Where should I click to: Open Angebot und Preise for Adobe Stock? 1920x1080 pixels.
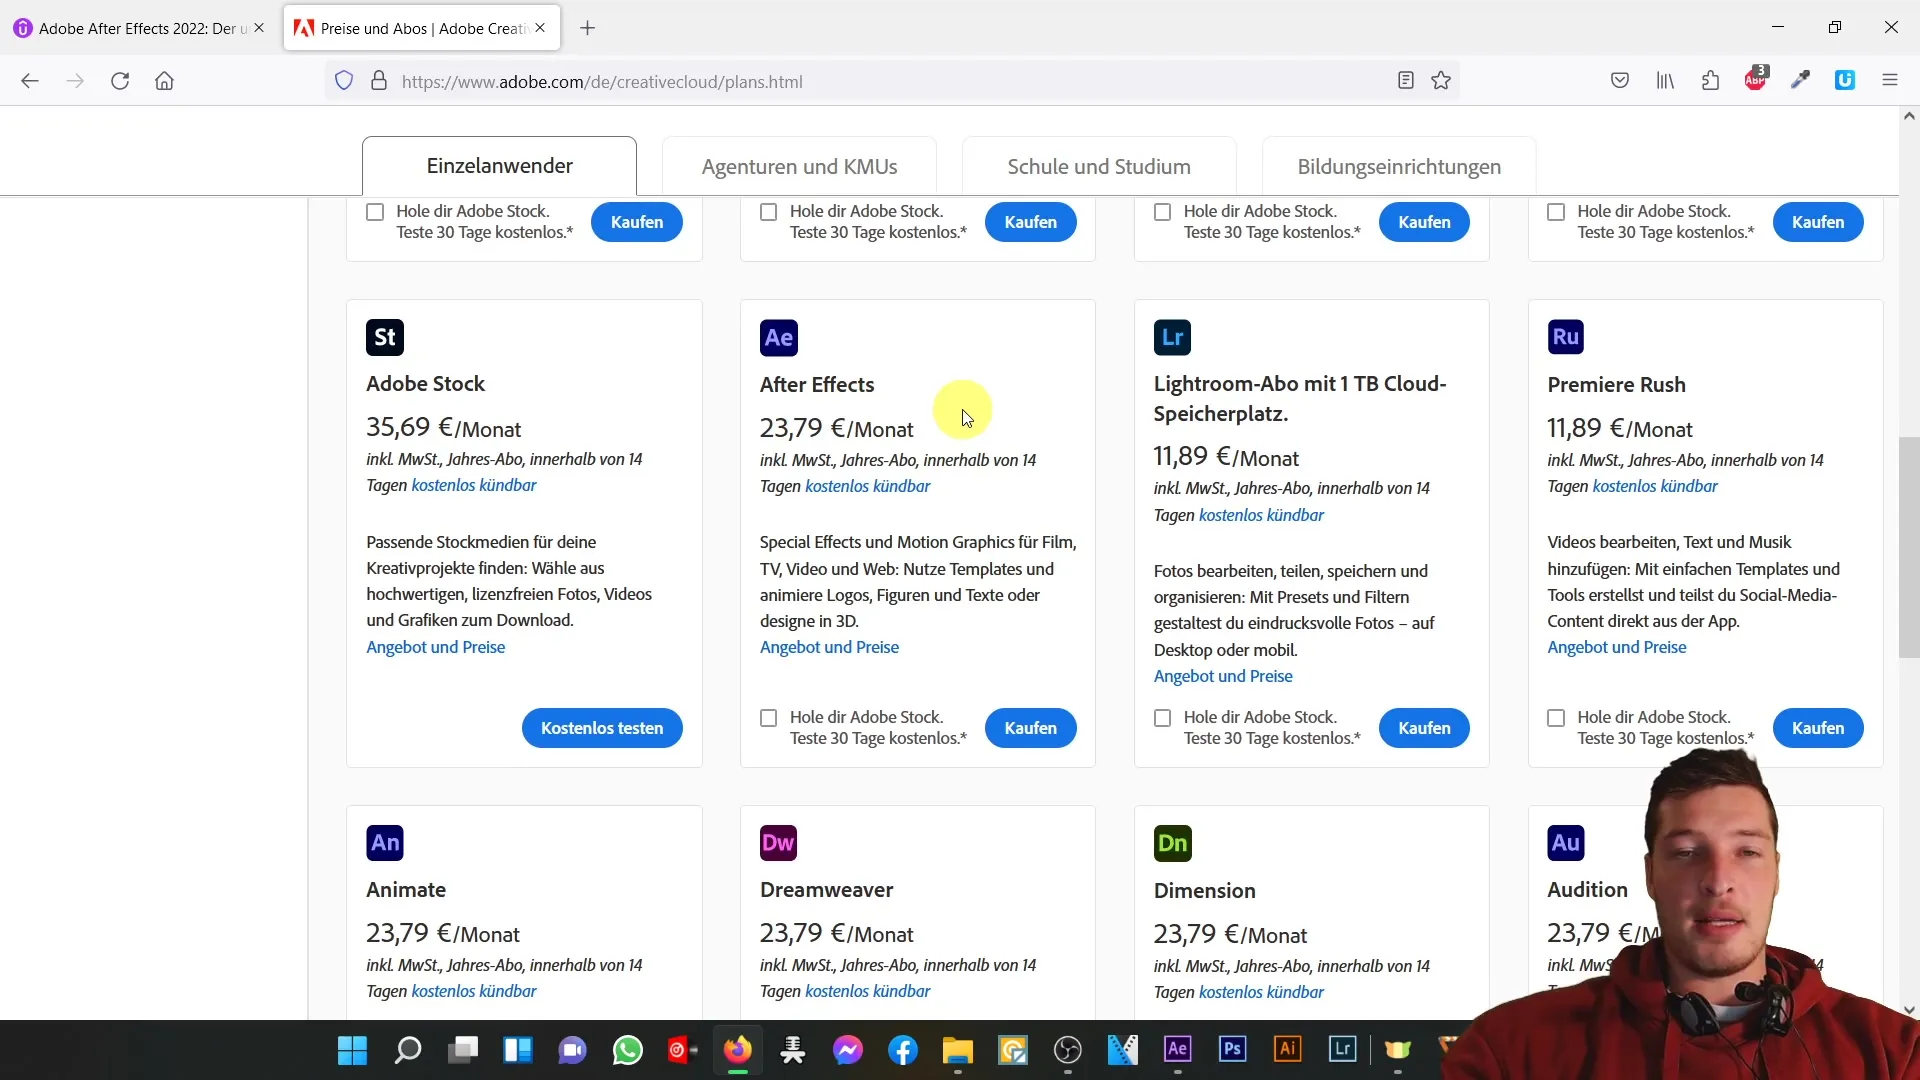click(x=435, y=647)
